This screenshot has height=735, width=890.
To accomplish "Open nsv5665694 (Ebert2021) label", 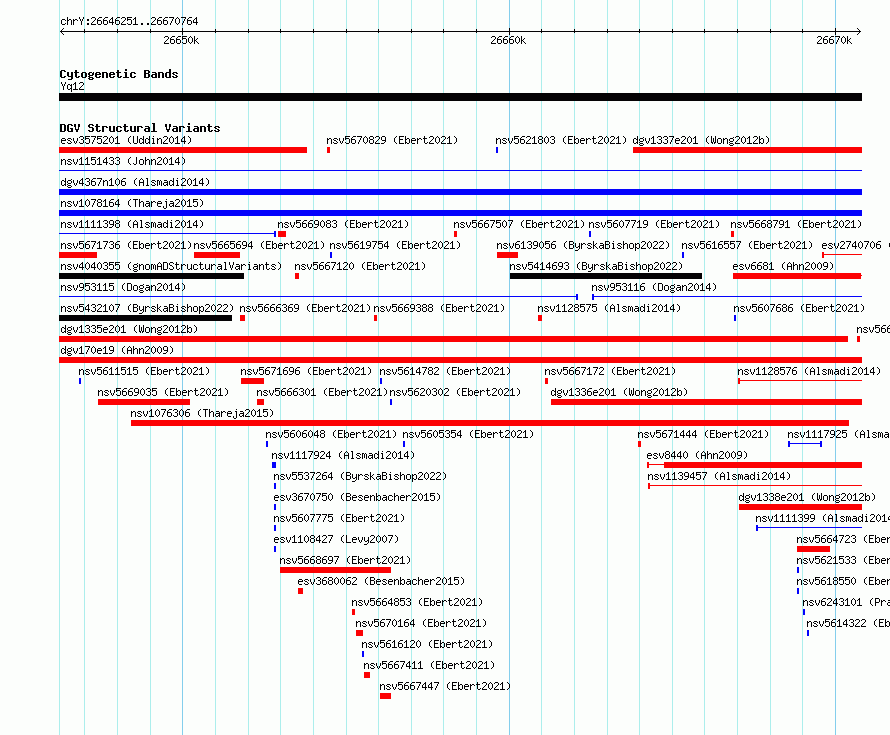I will pos(259,245).
